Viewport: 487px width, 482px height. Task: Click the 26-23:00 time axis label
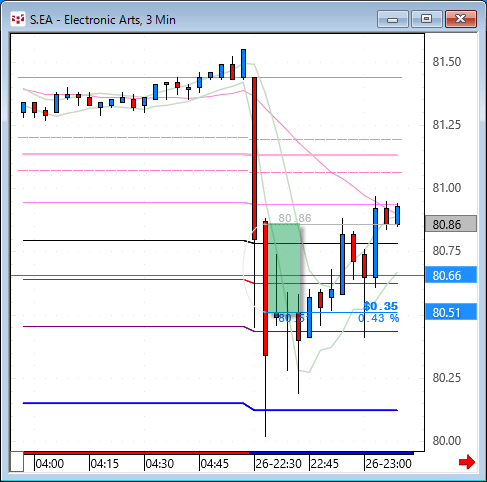point(389,464)
